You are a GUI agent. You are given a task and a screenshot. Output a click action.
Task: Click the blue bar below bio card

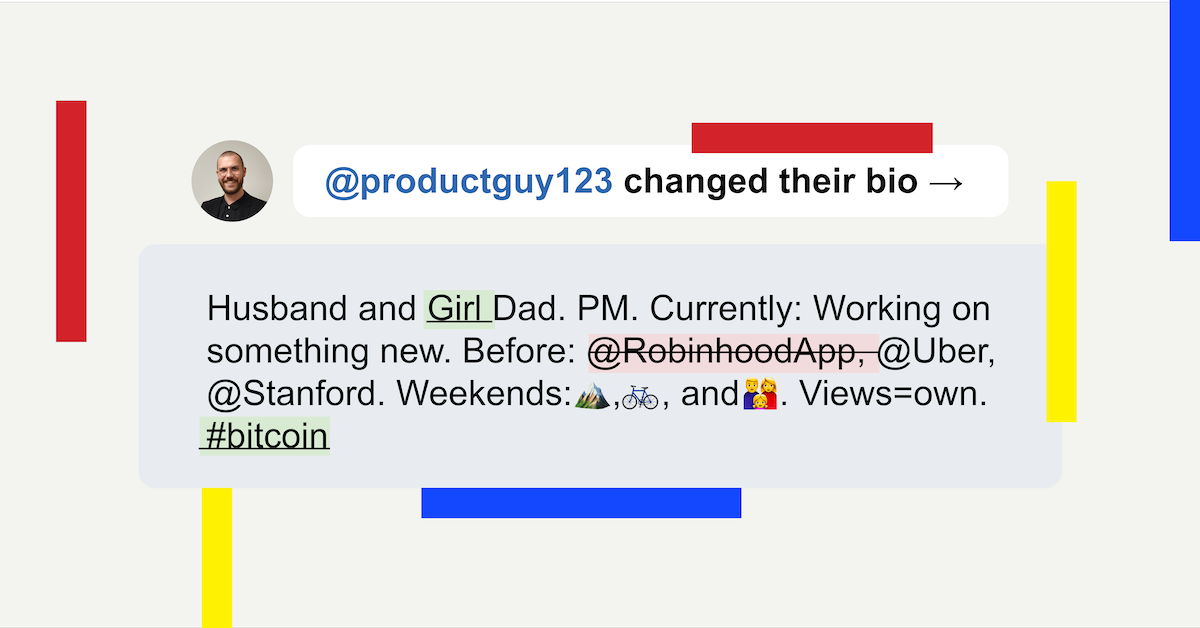click(581, 503)
